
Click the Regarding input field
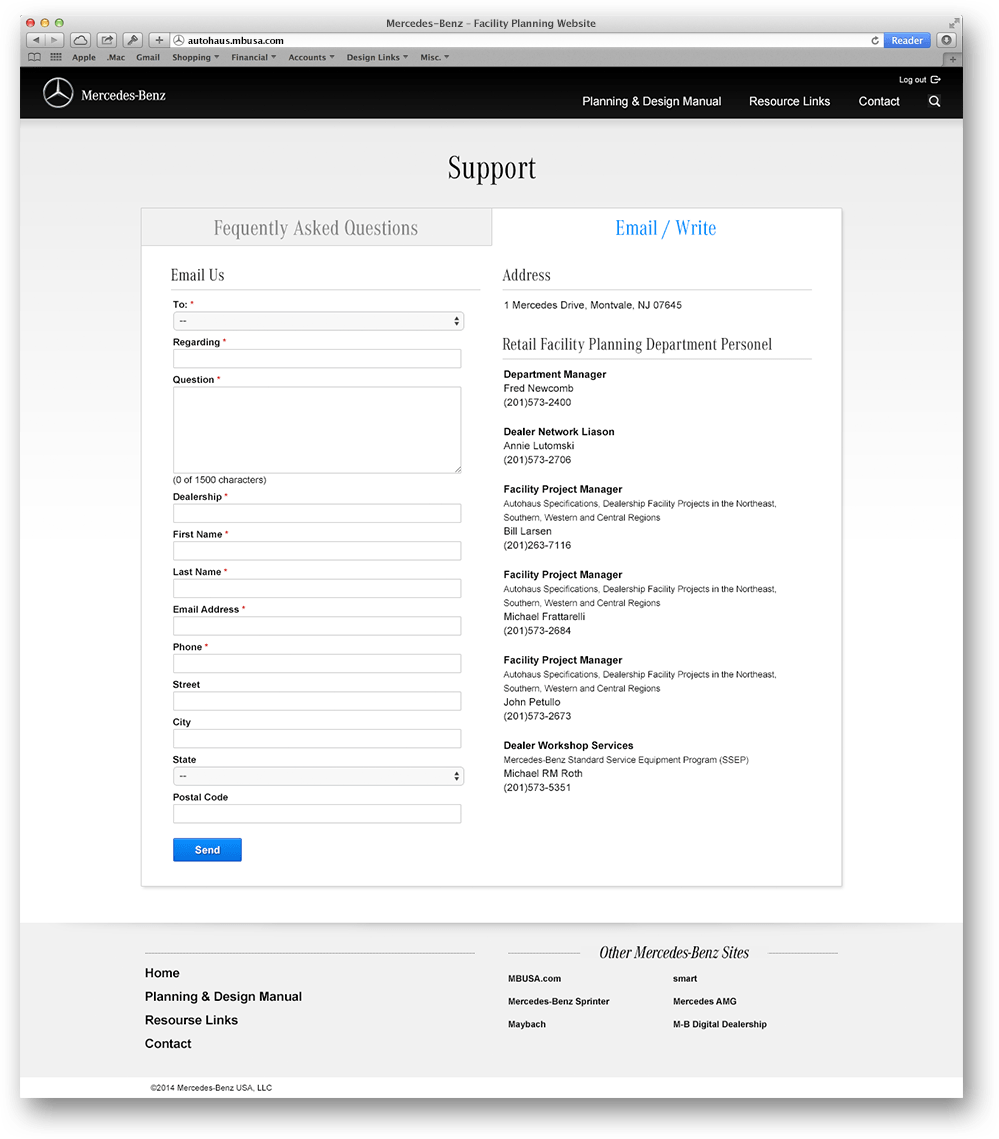317,359
